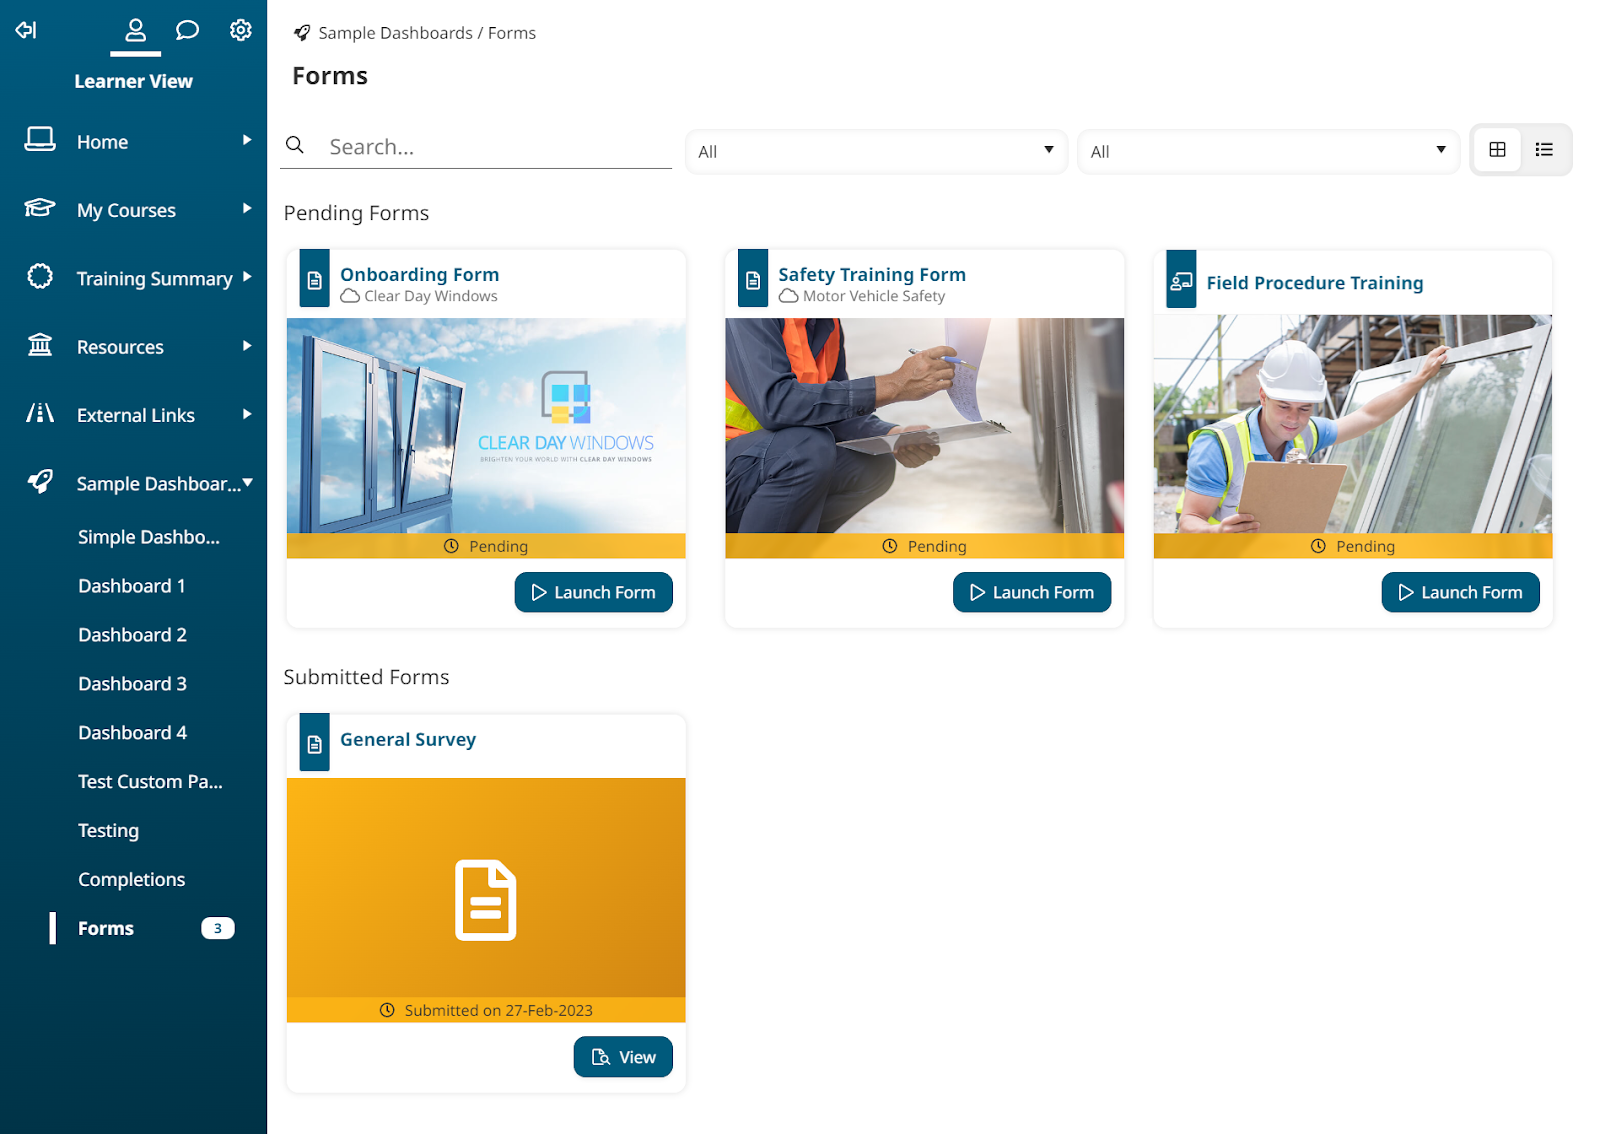Click the back arrow at top of sidebar
Screen dimensions: 1600x1134
click(x=25, y=30)
